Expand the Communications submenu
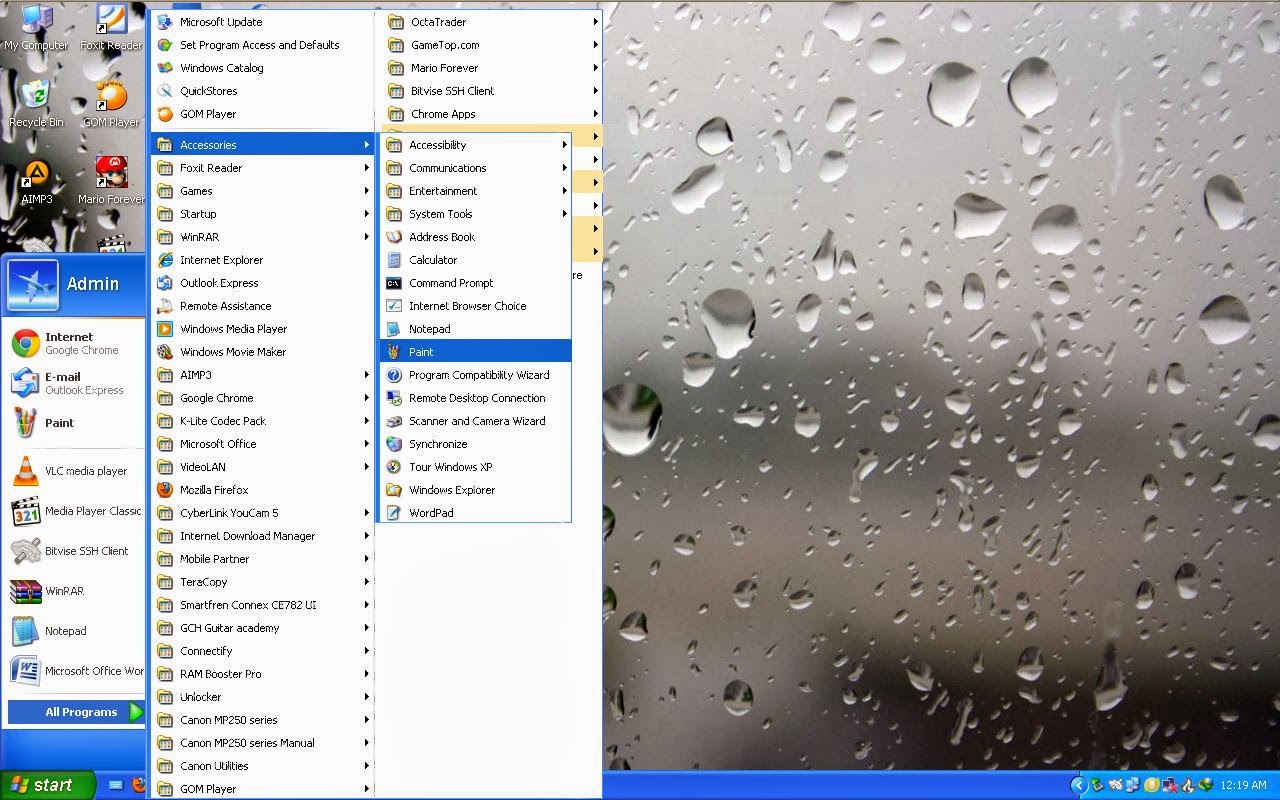 pos(475,168)
